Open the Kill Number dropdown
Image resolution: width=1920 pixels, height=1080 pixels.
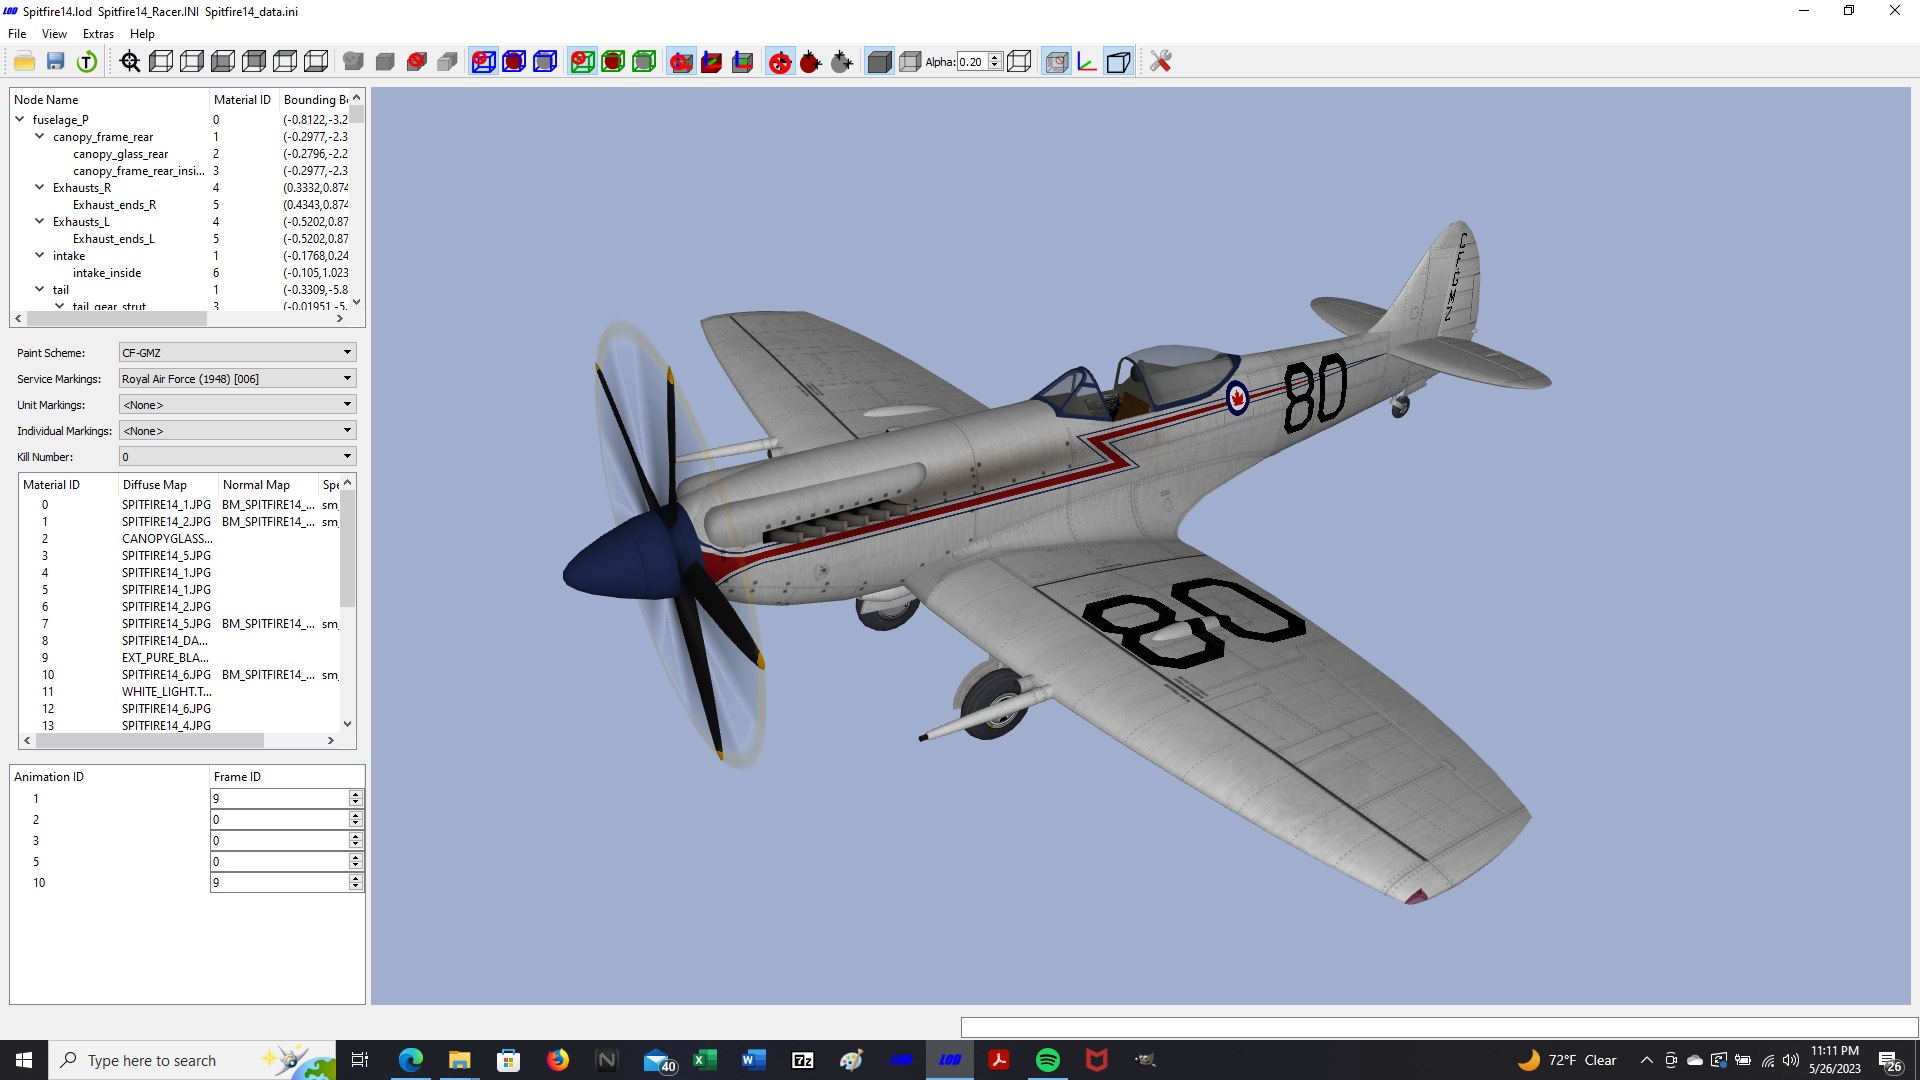(x=237, y=457)
